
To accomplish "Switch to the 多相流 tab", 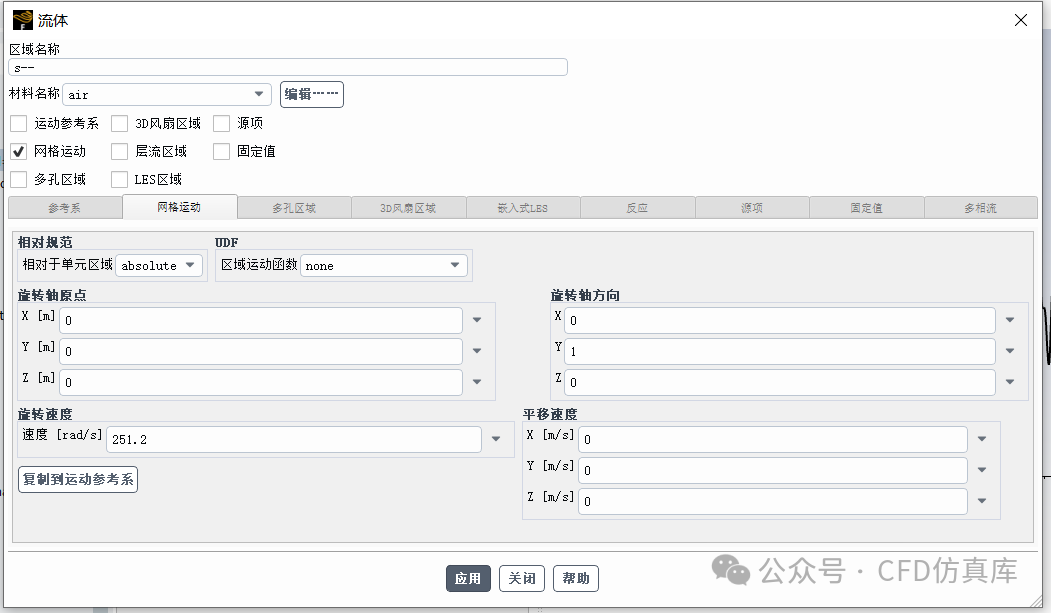I will tap(980, 207).
